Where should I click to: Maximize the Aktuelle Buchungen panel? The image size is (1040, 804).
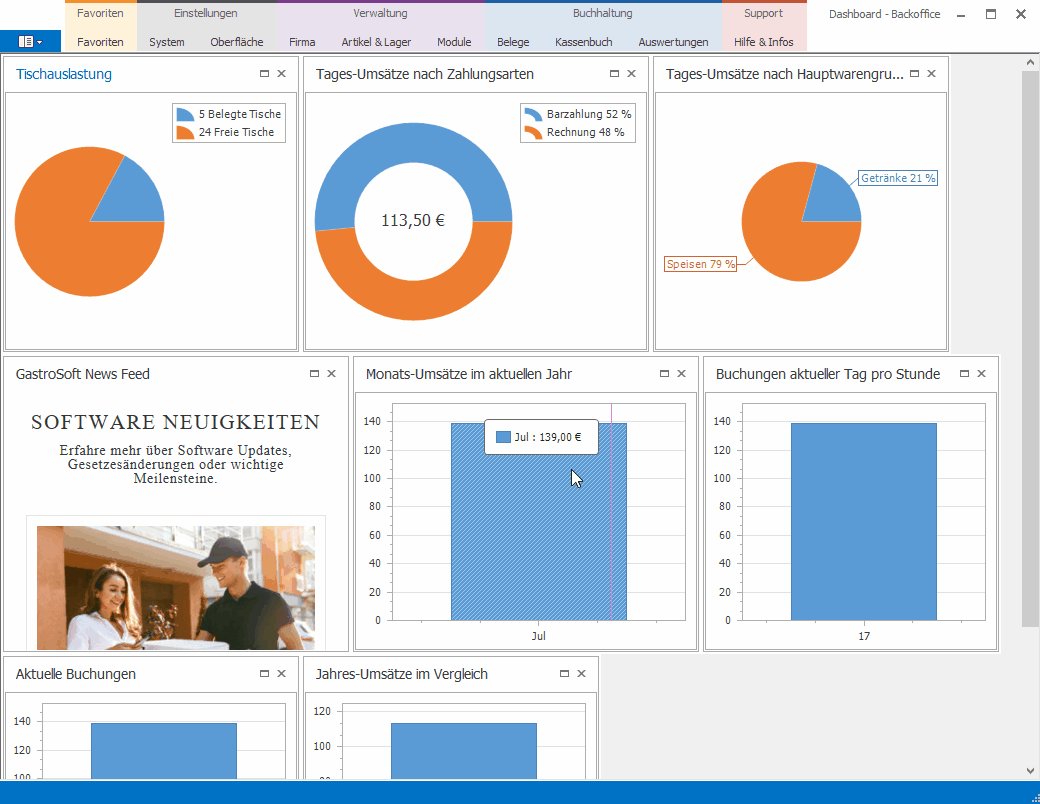point(264,673)
